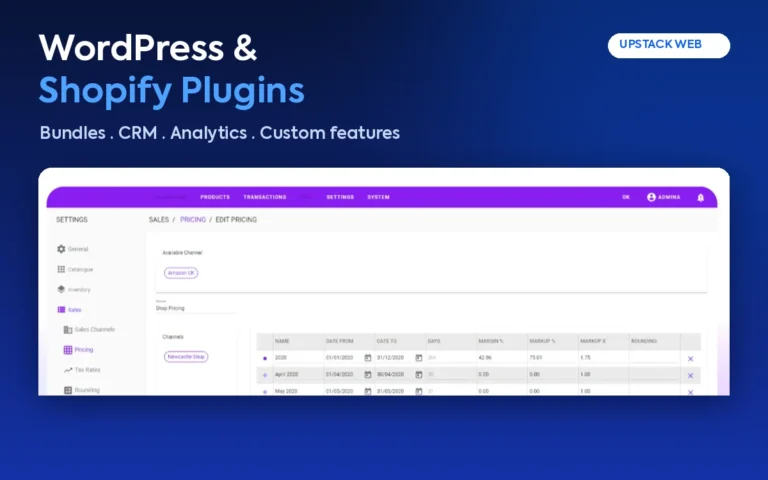Screen dimensions: 768x480
Task: Open date-to calendar for May 2020
Action: 419,391
